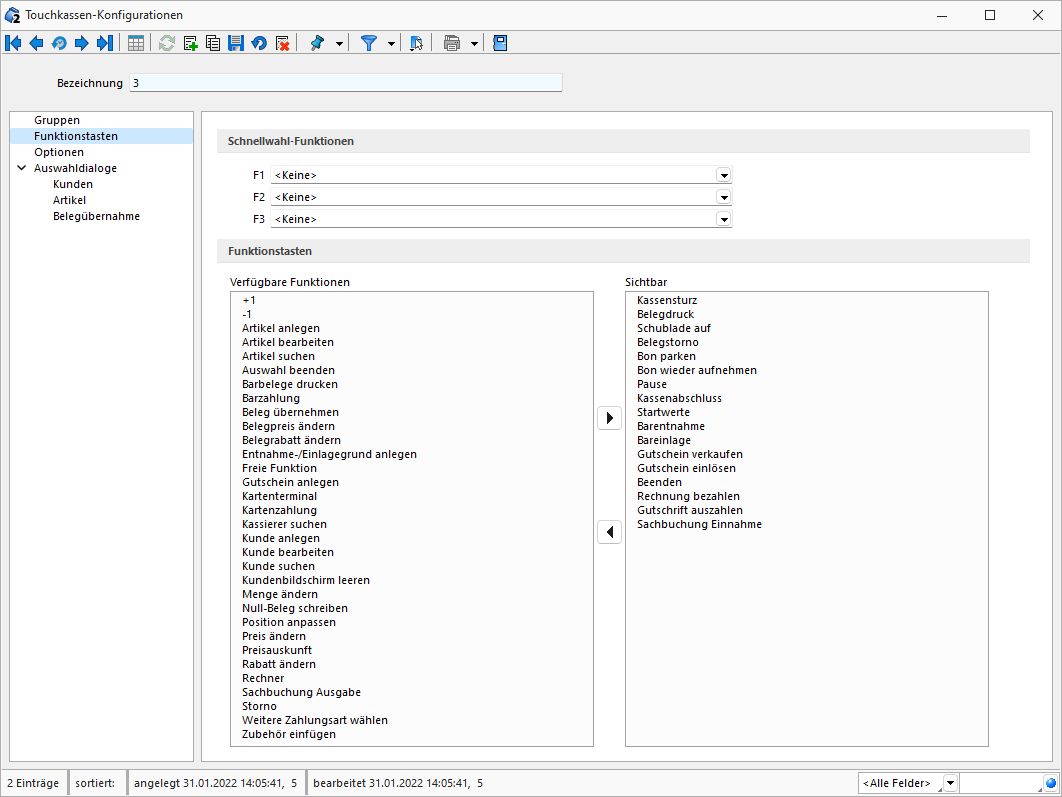Click the blue book icon in toolbar
Image resolution: width=1062 pixels, height=797 pixels.
click(x=500, y=43)
